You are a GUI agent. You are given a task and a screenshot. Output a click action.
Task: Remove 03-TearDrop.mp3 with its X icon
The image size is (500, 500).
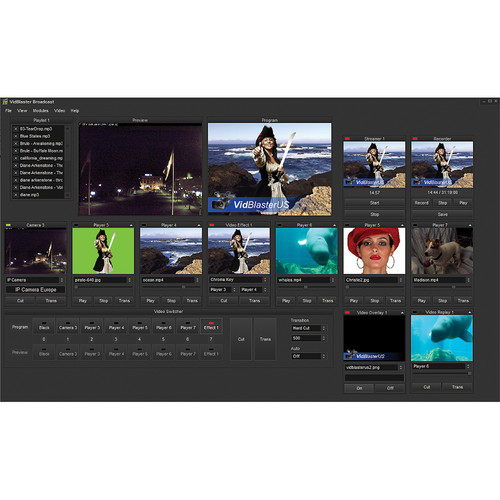coord(15,129)
